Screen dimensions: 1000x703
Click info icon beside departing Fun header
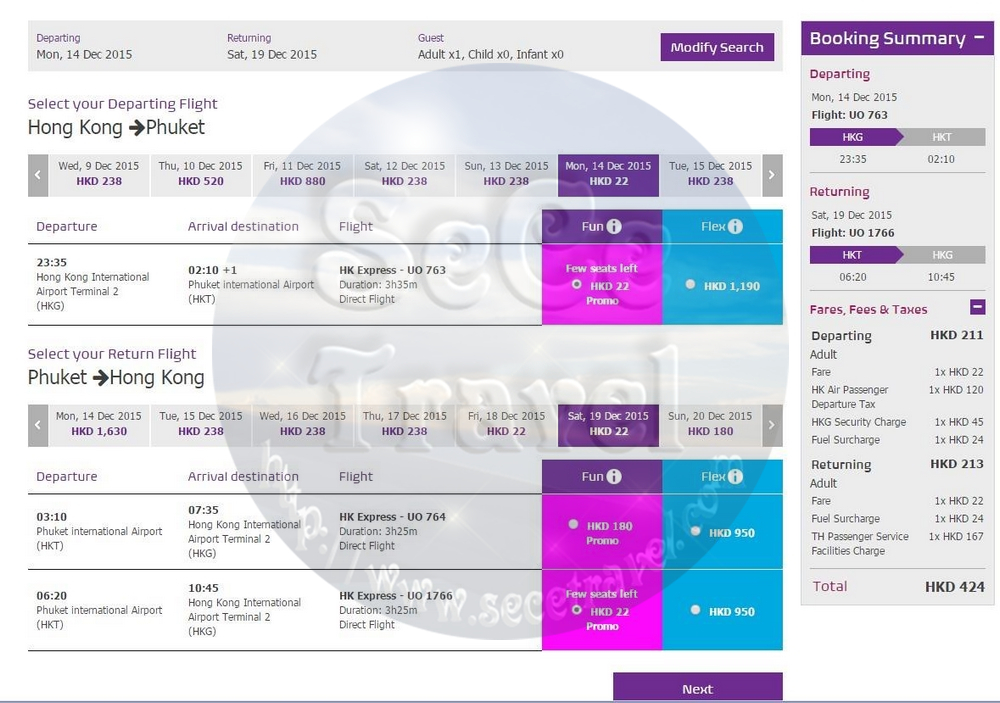tap(614, 227)
